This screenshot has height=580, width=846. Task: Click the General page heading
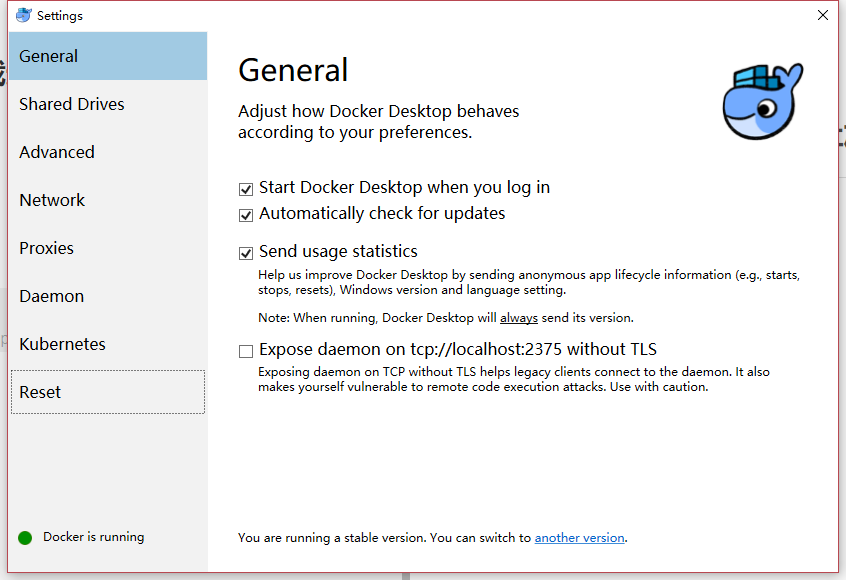(x=294, y=70)
